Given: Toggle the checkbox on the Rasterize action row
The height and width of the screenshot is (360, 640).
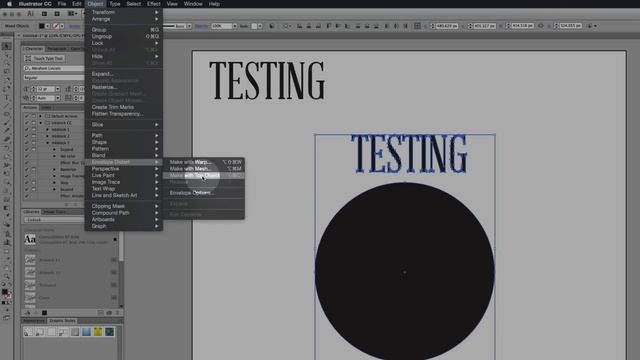Looking at the screenshot, I should click(x=27, y=169).
